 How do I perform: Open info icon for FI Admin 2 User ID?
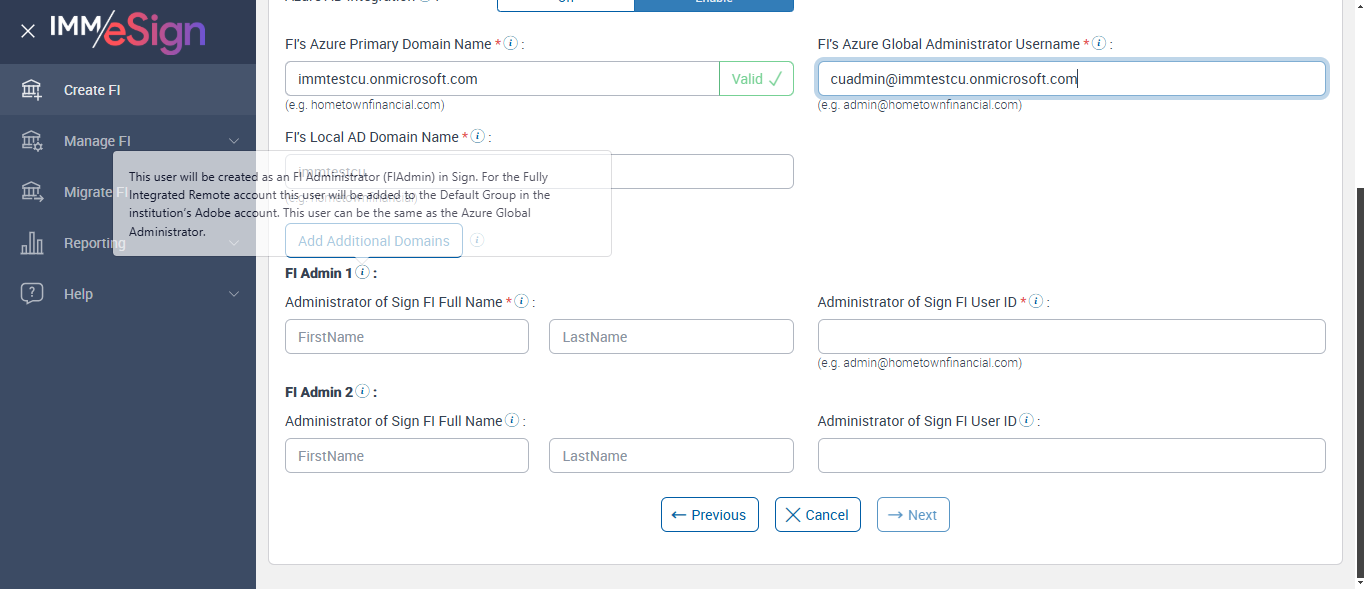click(x=1026, y=421)
